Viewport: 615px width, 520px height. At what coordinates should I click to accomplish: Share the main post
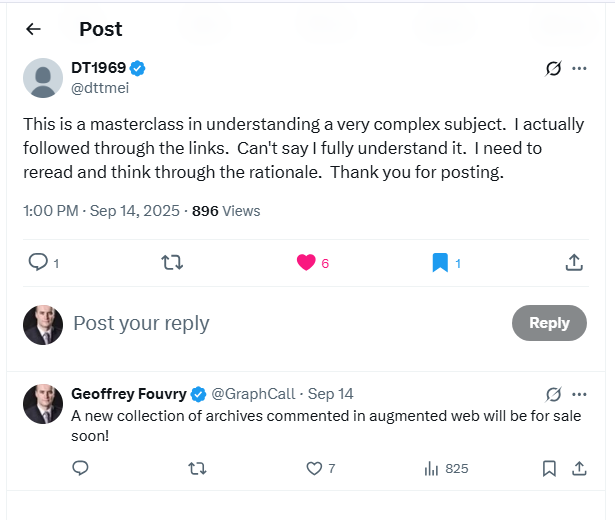coord(574,262)
